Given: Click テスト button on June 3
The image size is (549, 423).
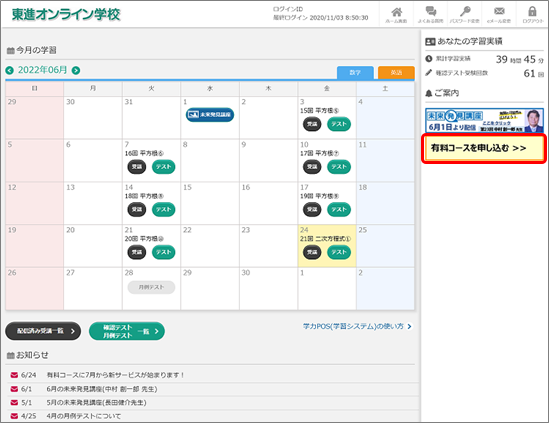Looking at the screenshot, I should tap(339, 124).
